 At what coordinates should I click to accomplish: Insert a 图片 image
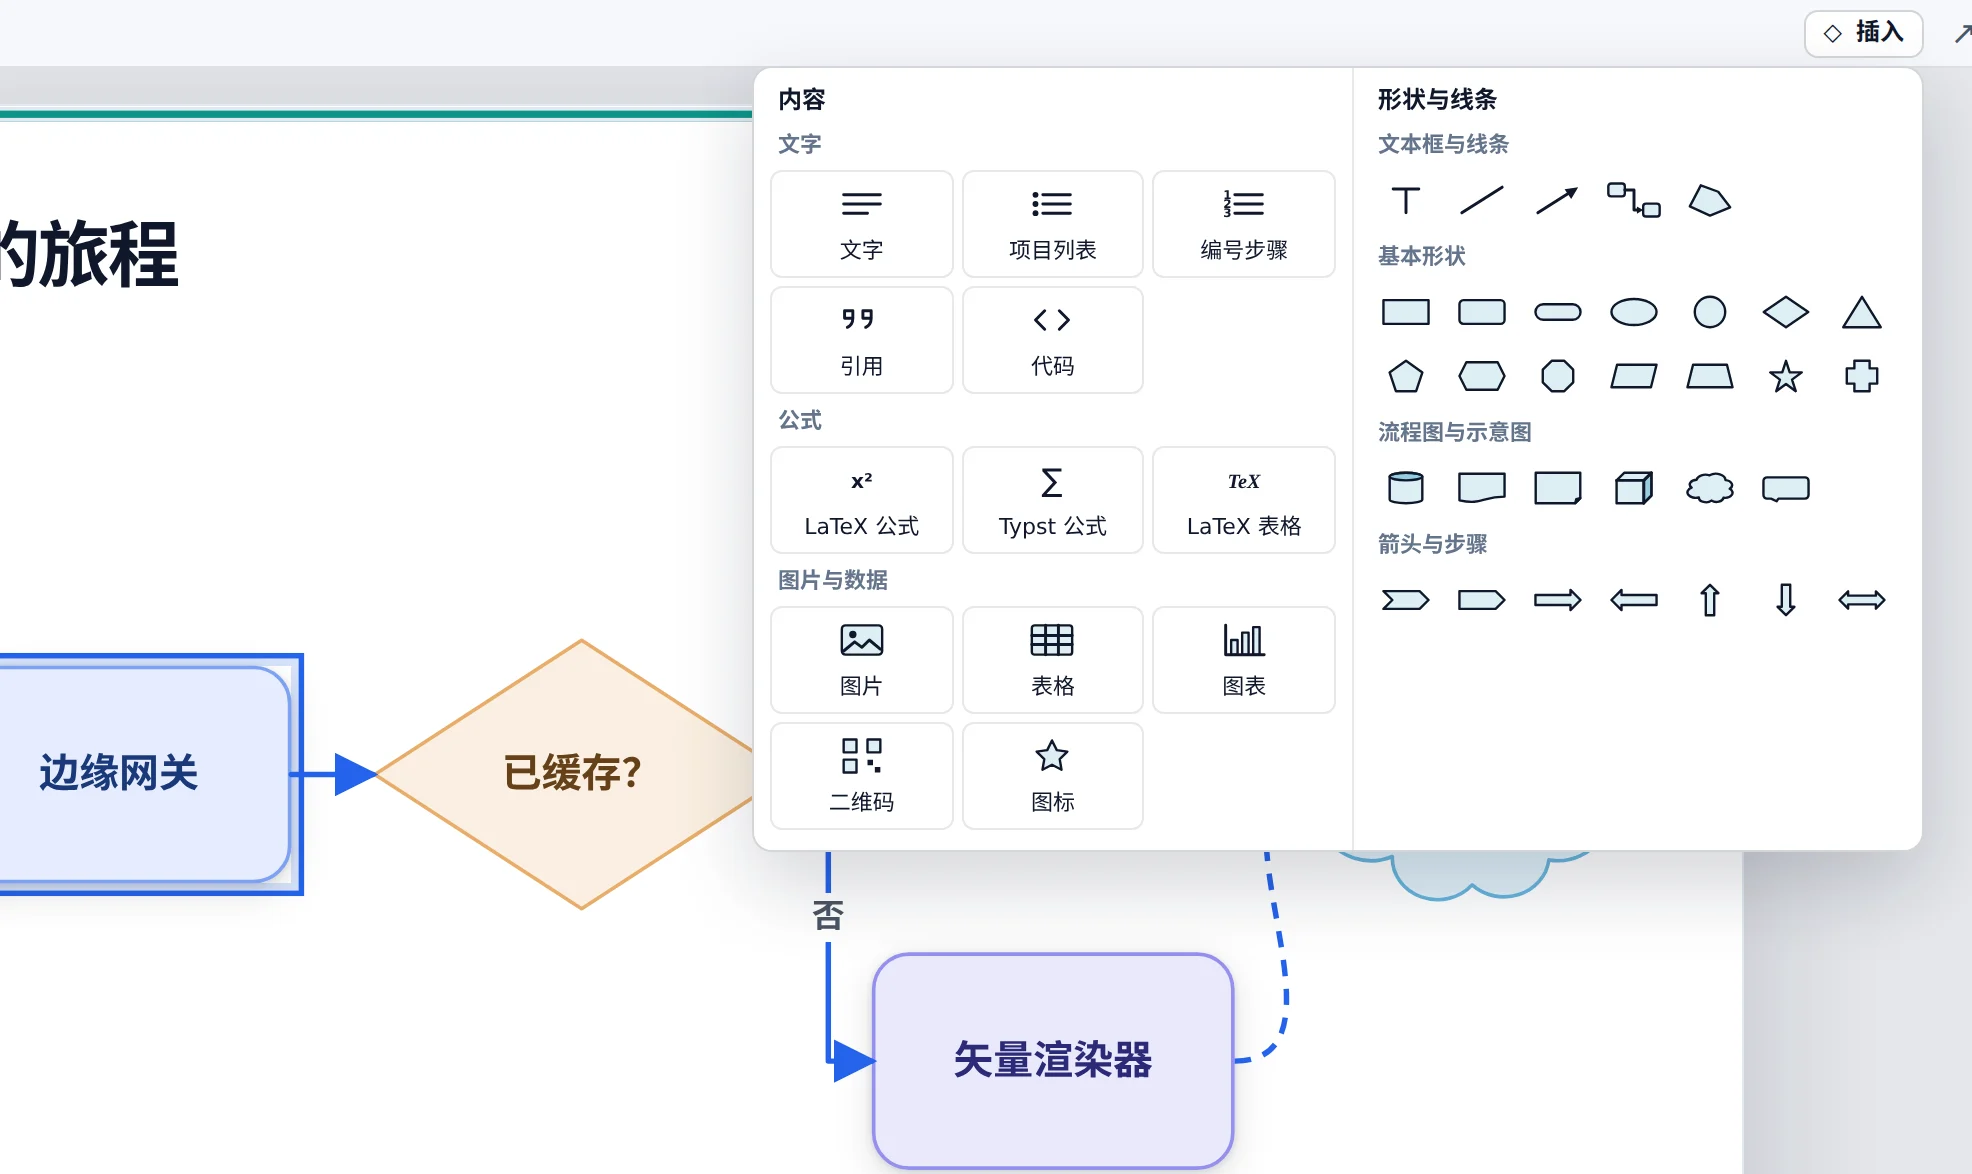point(861,660)
